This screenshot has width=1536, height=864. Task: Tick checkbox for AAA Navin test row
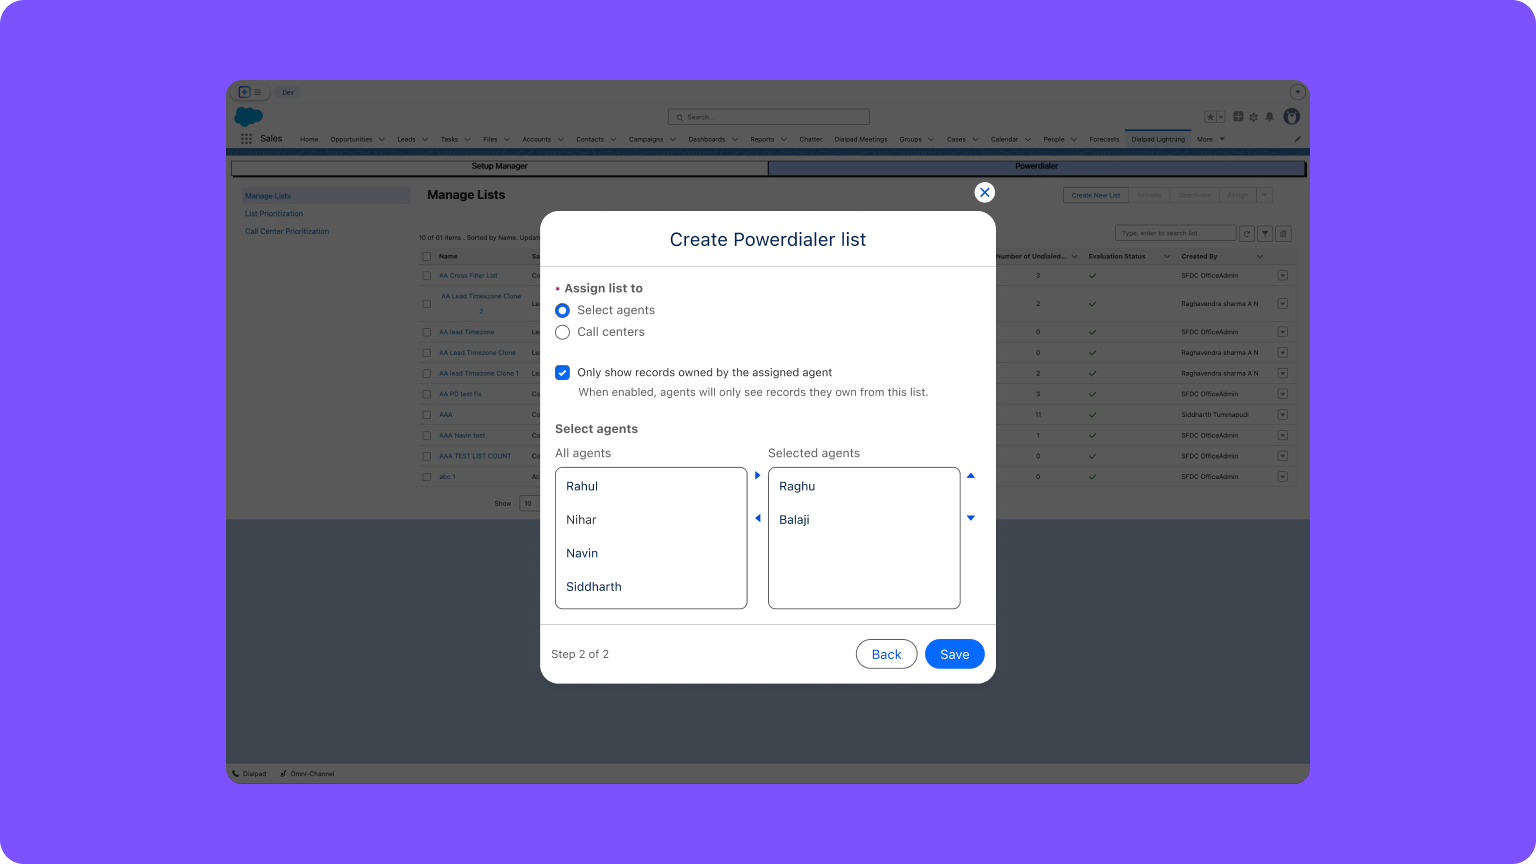[x=427, y=435]
